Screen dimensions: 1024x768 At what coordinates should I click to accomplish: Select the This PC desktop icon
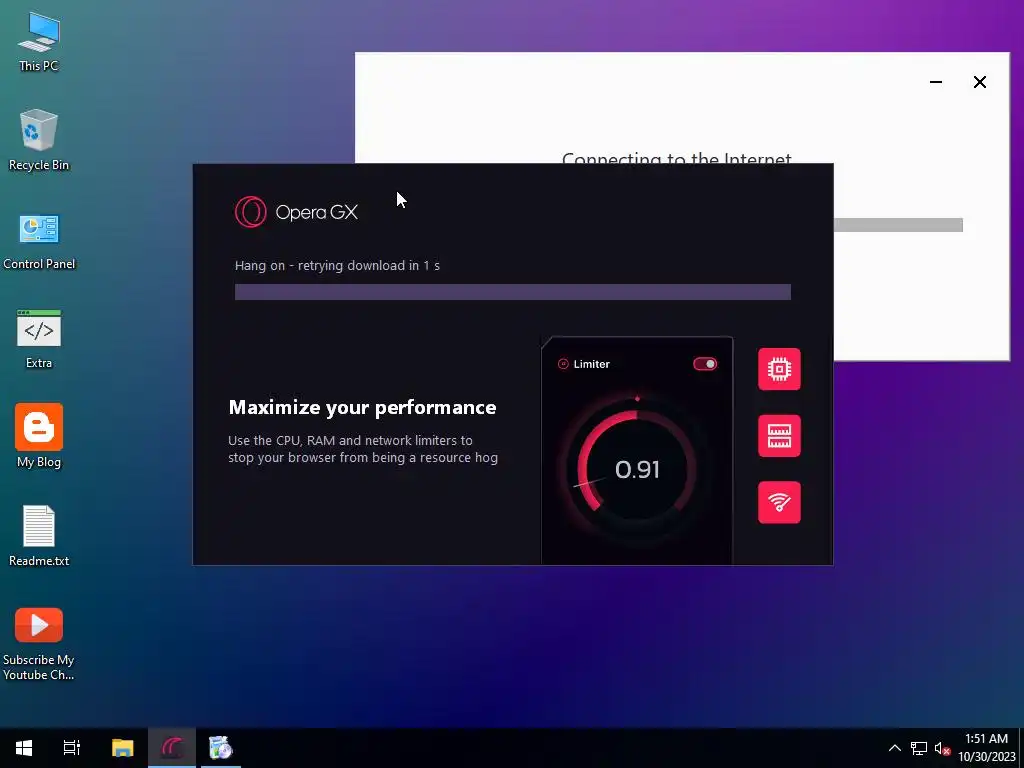pos(39,42)
